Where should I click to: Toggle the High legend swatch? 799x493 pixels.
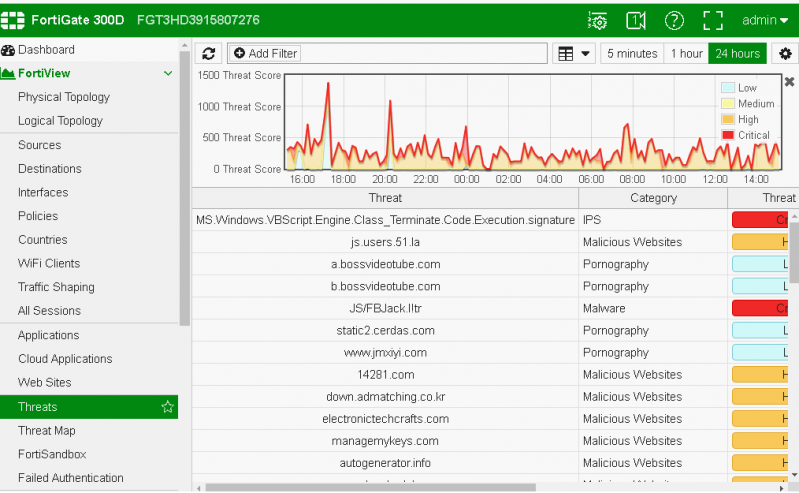[728, 119]
